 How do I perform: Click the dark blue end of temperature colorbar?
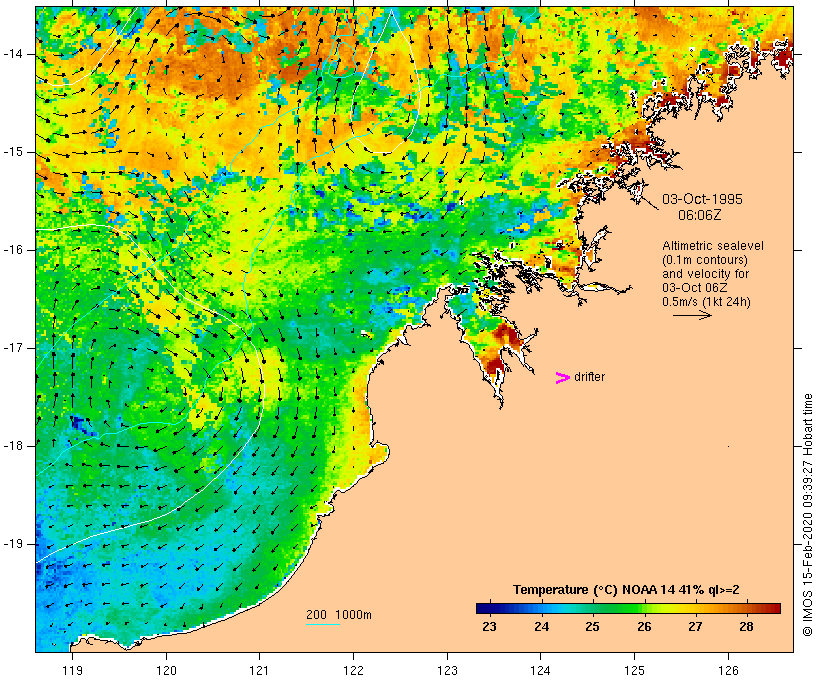tap(482, 608)
